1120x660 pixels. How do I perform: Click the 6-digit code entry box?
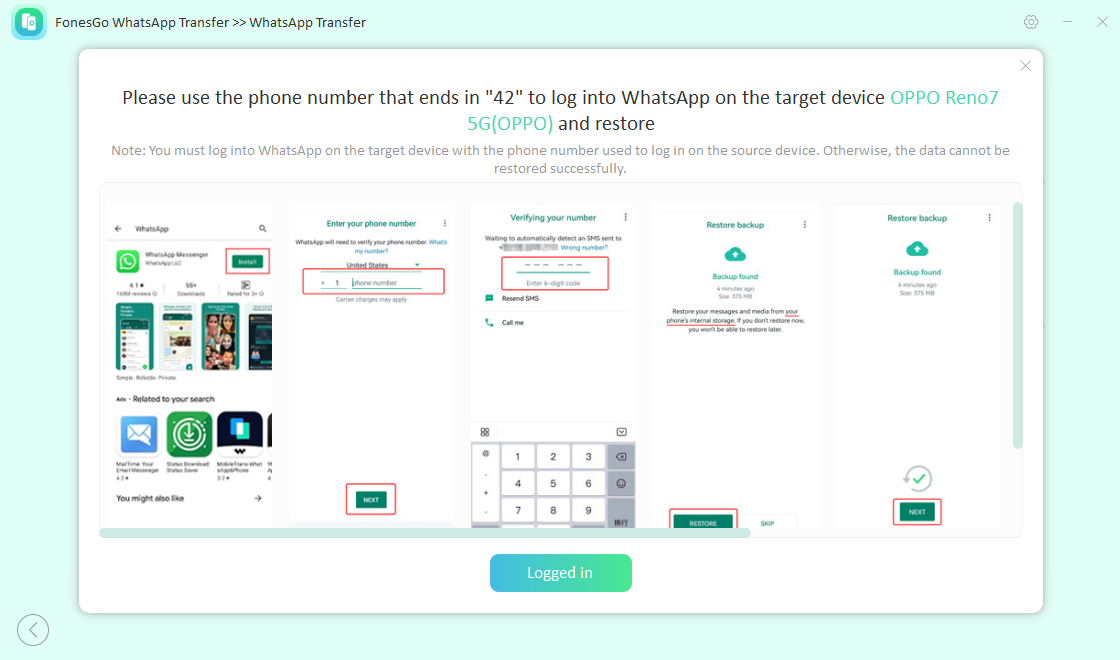[554, 273]
